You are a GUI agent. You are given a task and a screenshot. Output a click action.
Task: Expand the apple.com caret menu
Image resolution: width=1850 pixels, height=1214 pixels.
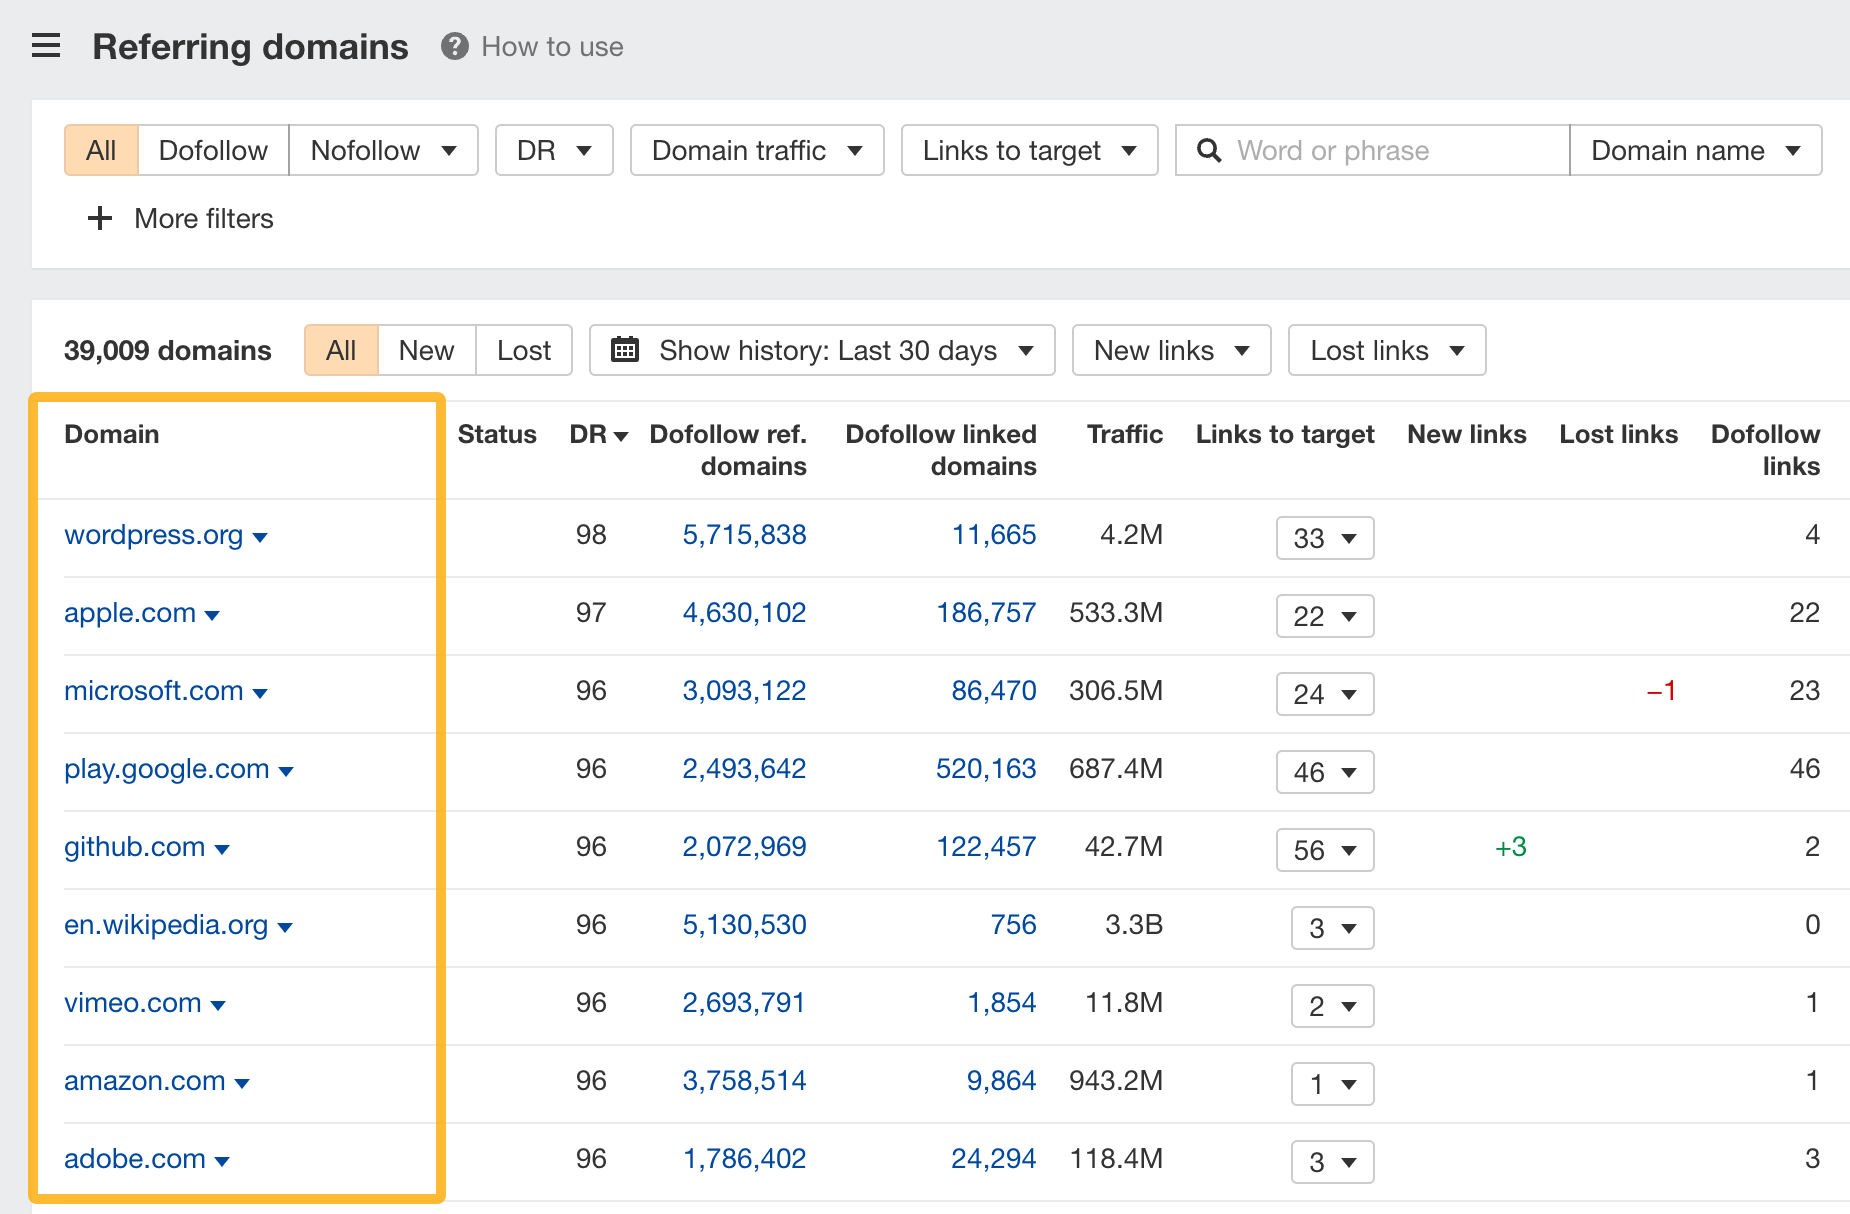pyautogui.click(x=212, y=616)
